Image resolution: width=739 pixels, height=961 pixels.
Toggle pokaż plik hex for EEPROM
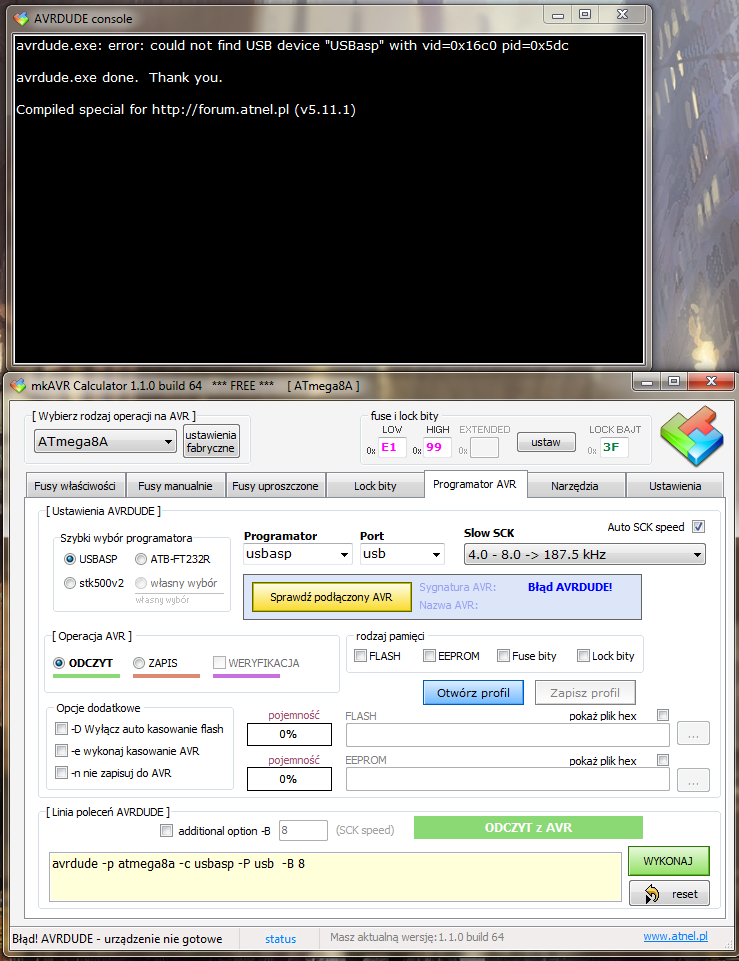click(x=662, y=760)
